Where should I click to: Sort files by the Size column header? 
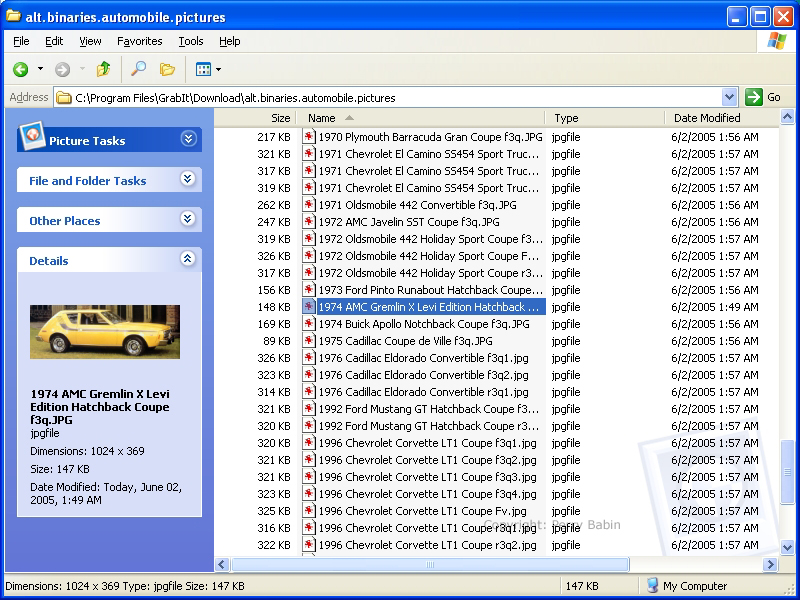pos(255,118)
